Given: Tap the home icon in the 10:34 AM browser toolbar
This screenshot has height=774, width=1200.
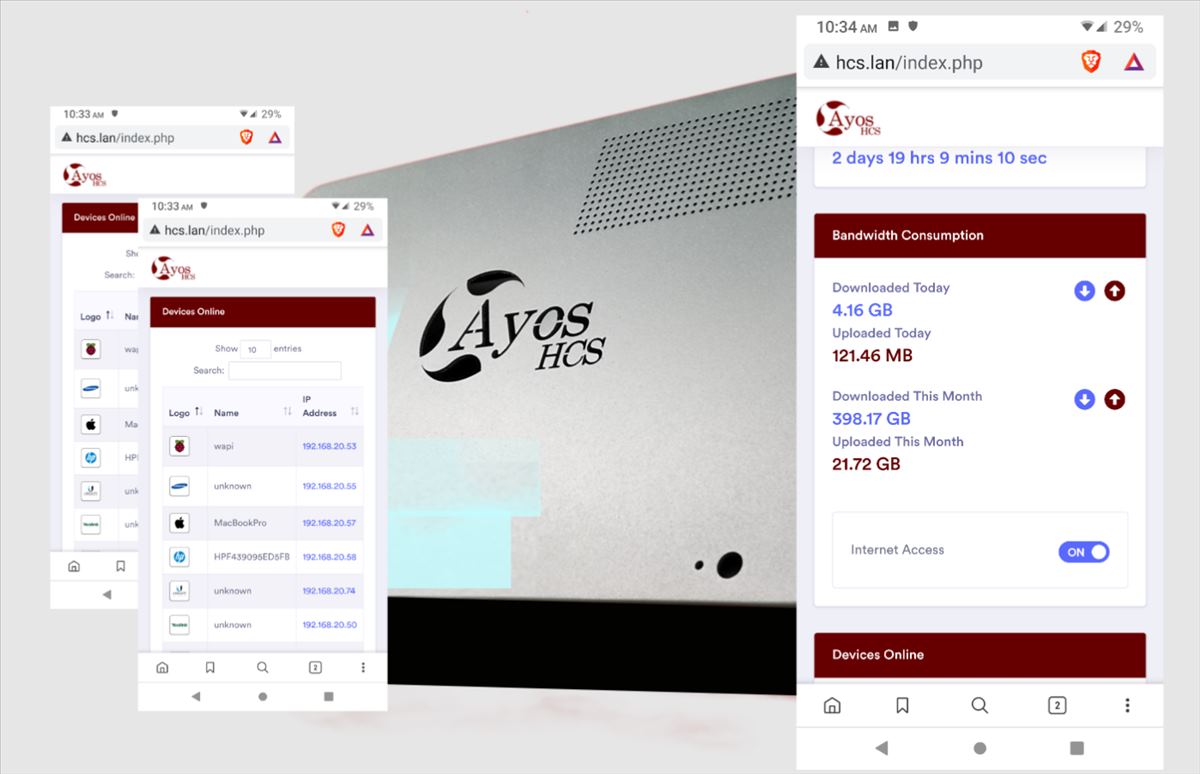Looking at the screenshot, I should click(831, 705).
